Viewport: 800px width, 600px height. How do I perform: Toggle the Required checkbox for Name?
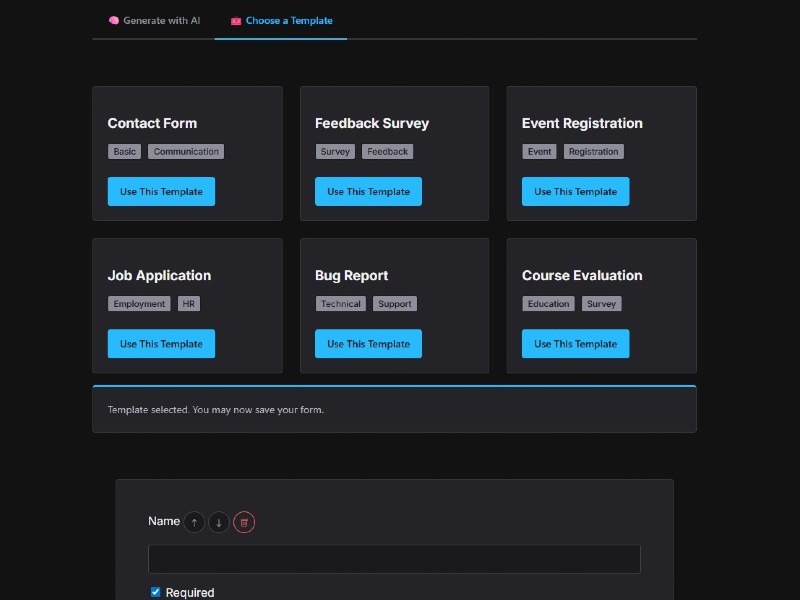pyautogui.click(x=155, y=591)
